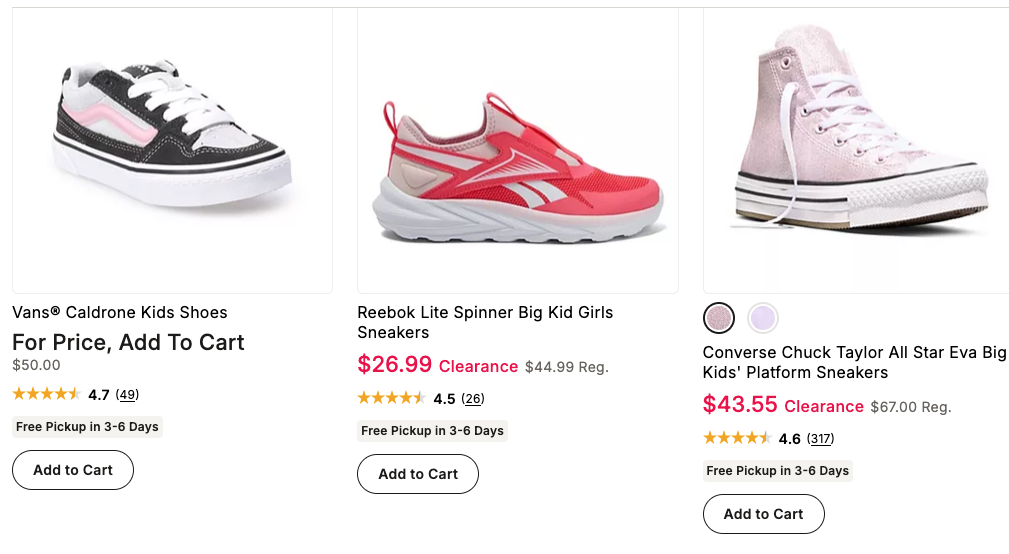The height and width of the screenshot is (554, 1009).
Task: Select the pink glitter color swatch
Action: 719,318
